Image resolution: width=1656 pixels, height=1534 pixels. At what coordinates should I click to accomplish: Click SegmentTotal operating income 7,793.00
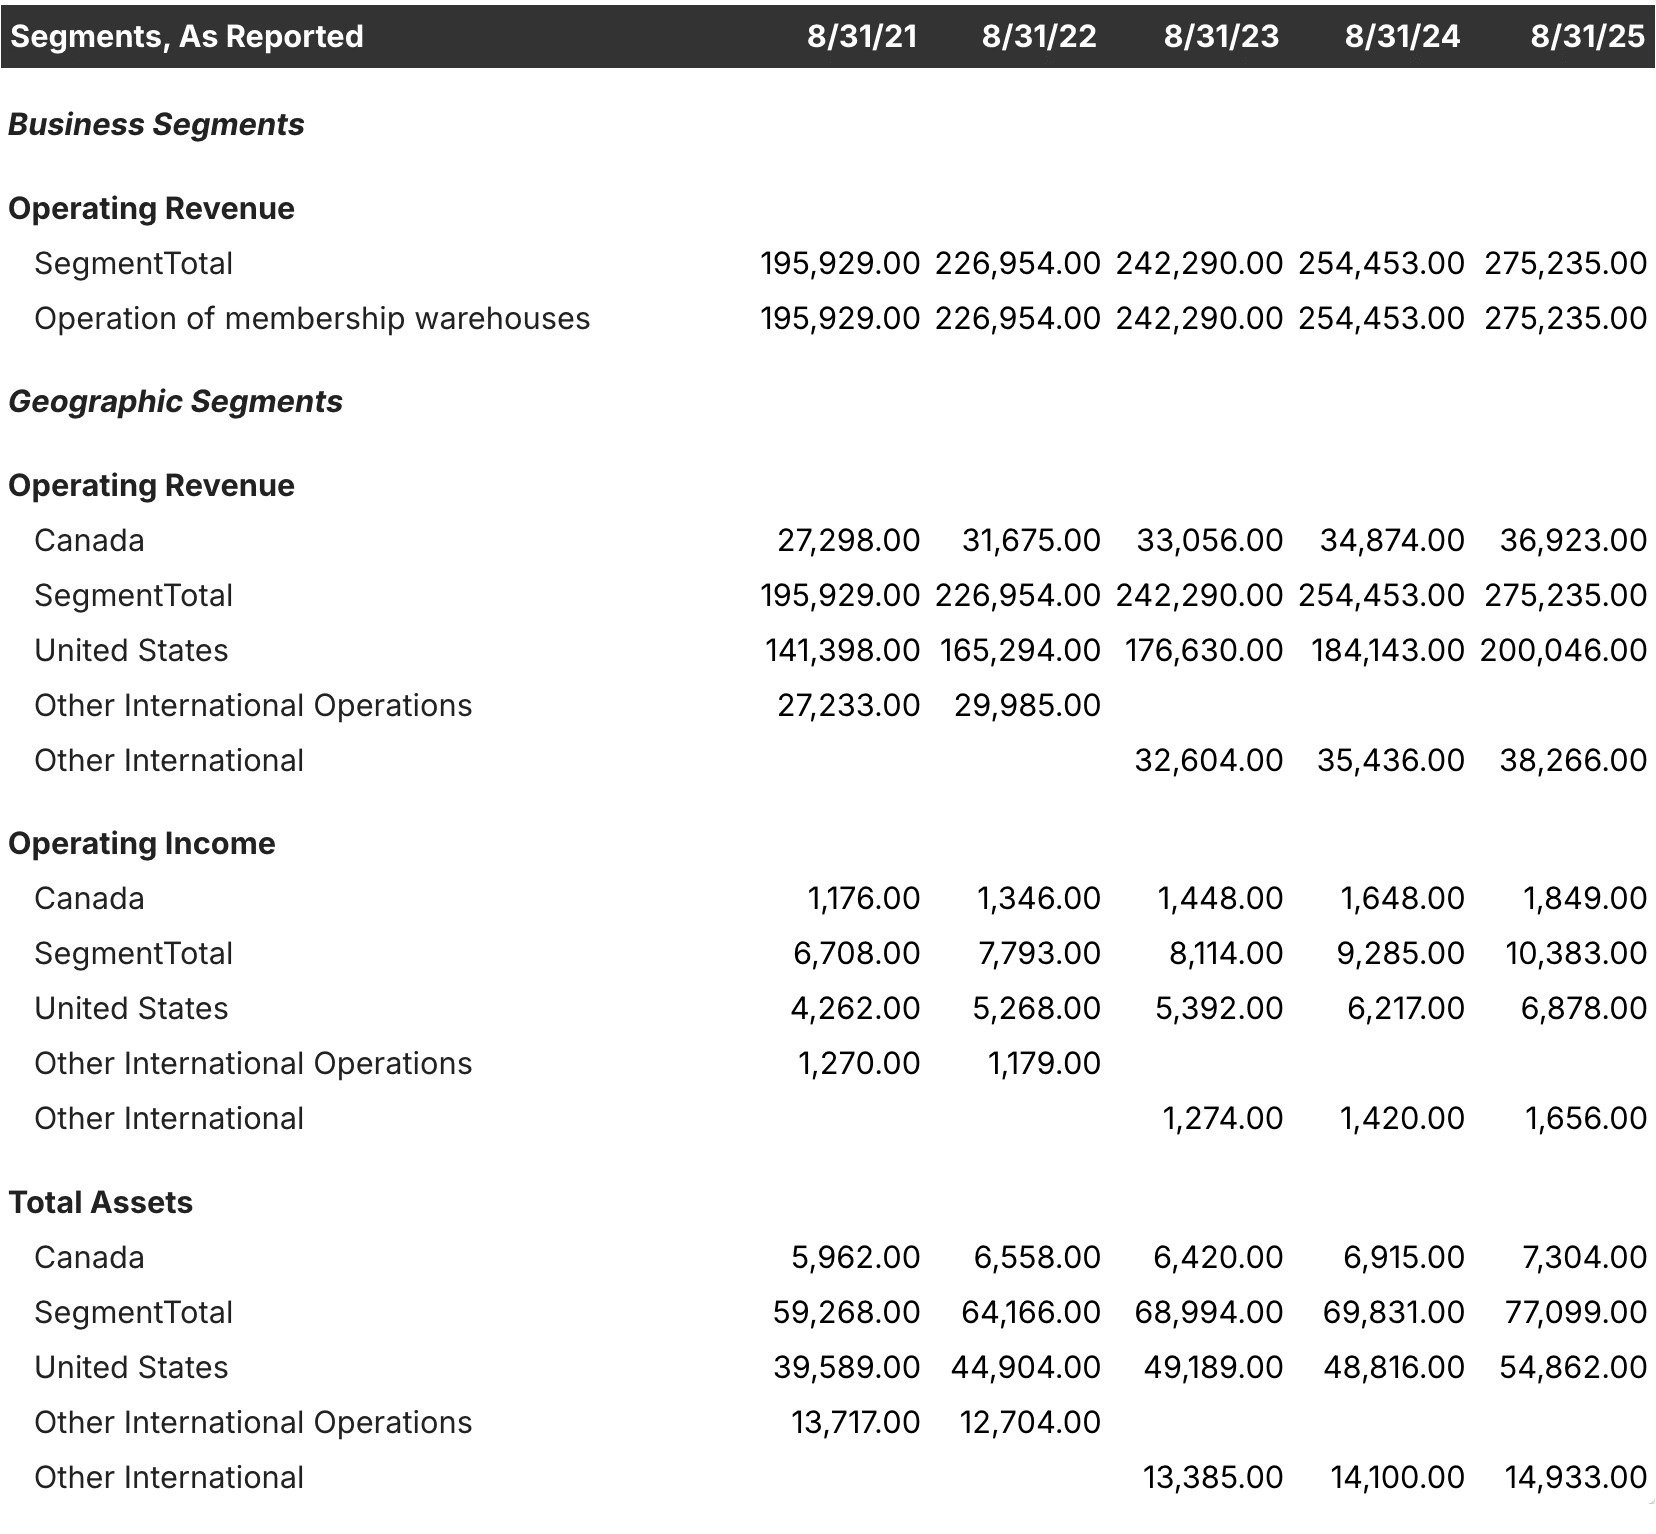coord(1040,954)
